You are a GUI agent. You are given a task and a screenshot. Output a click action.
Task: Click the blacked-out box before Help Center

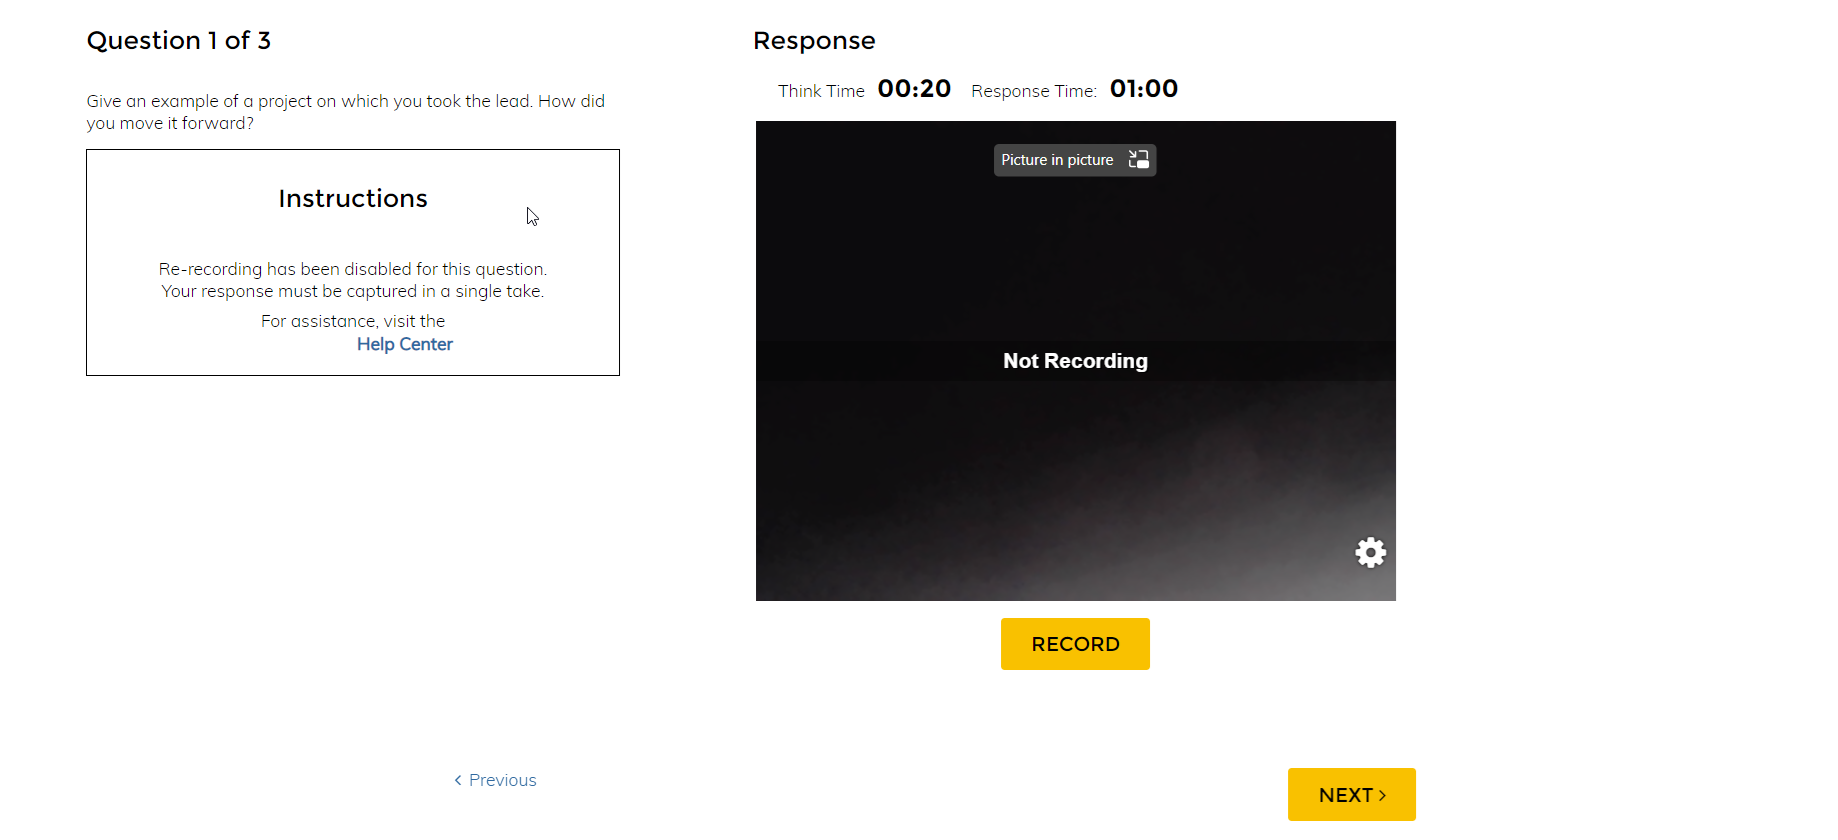(x=300, y=344)
